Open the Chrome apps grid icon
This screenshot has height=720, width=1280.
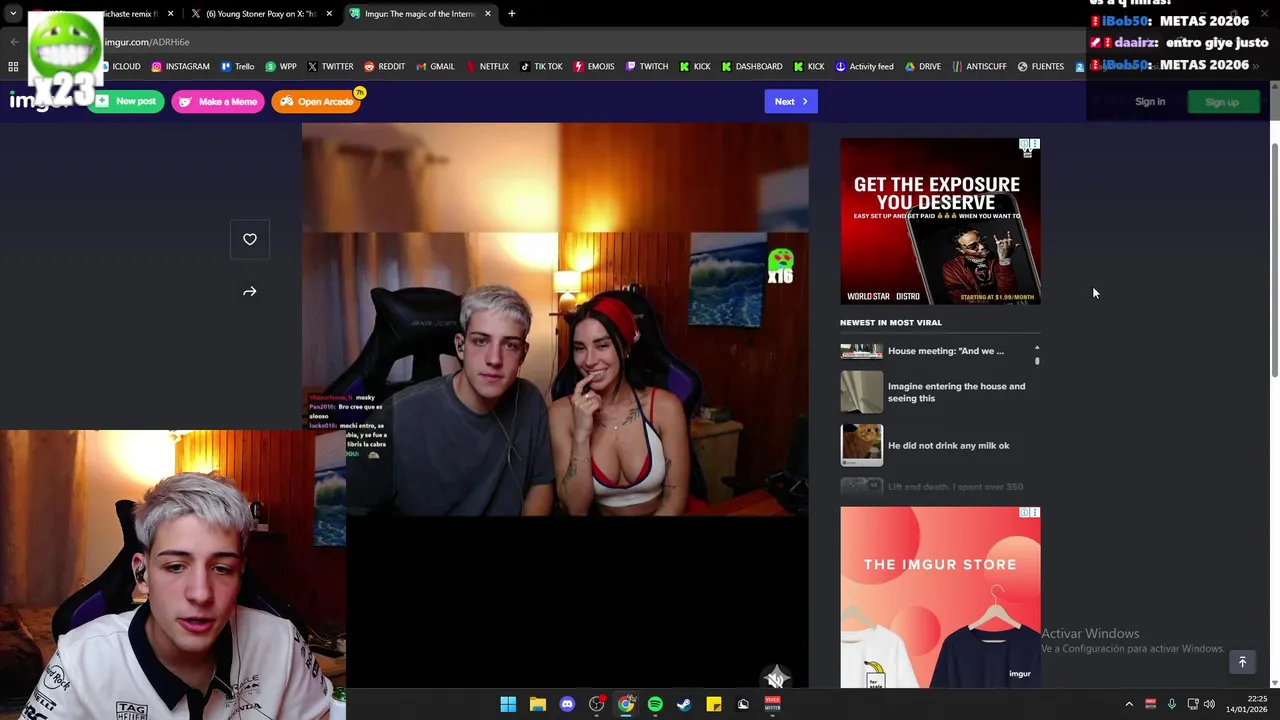click(x=13, y=67)
